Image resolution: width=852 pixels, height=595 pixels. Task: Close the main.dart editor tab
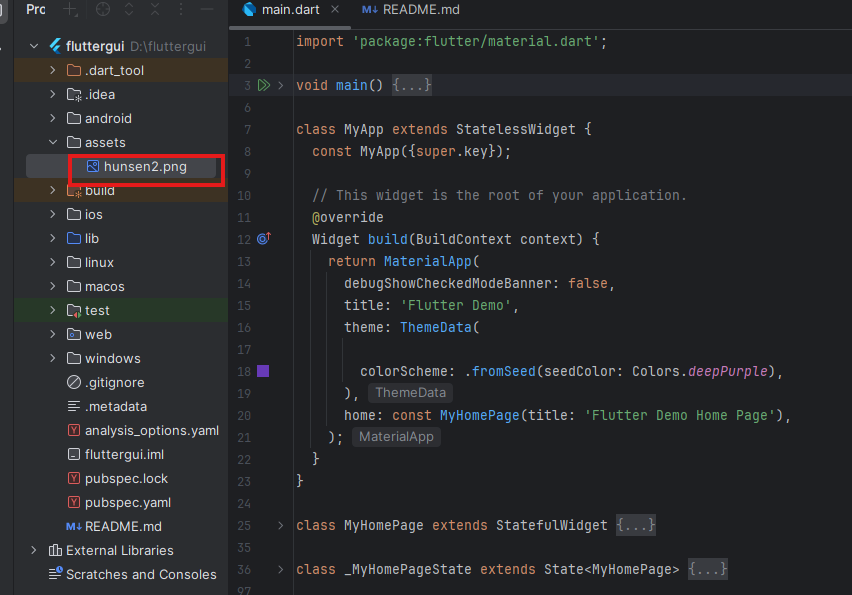pos(334,9)
